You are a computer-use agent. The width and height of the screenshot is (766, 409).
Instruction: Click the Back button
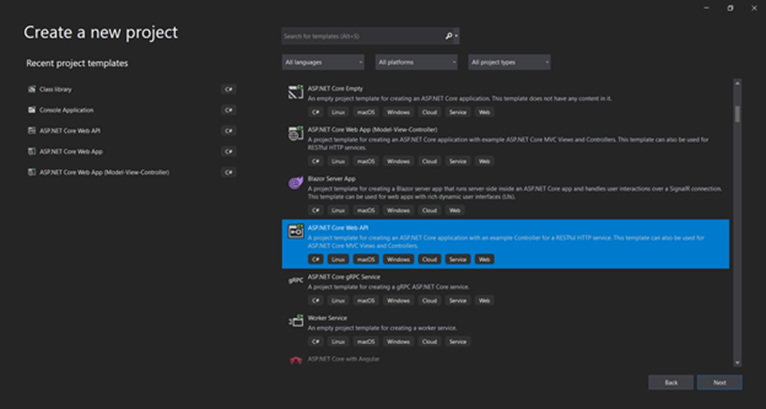(671, 382)
